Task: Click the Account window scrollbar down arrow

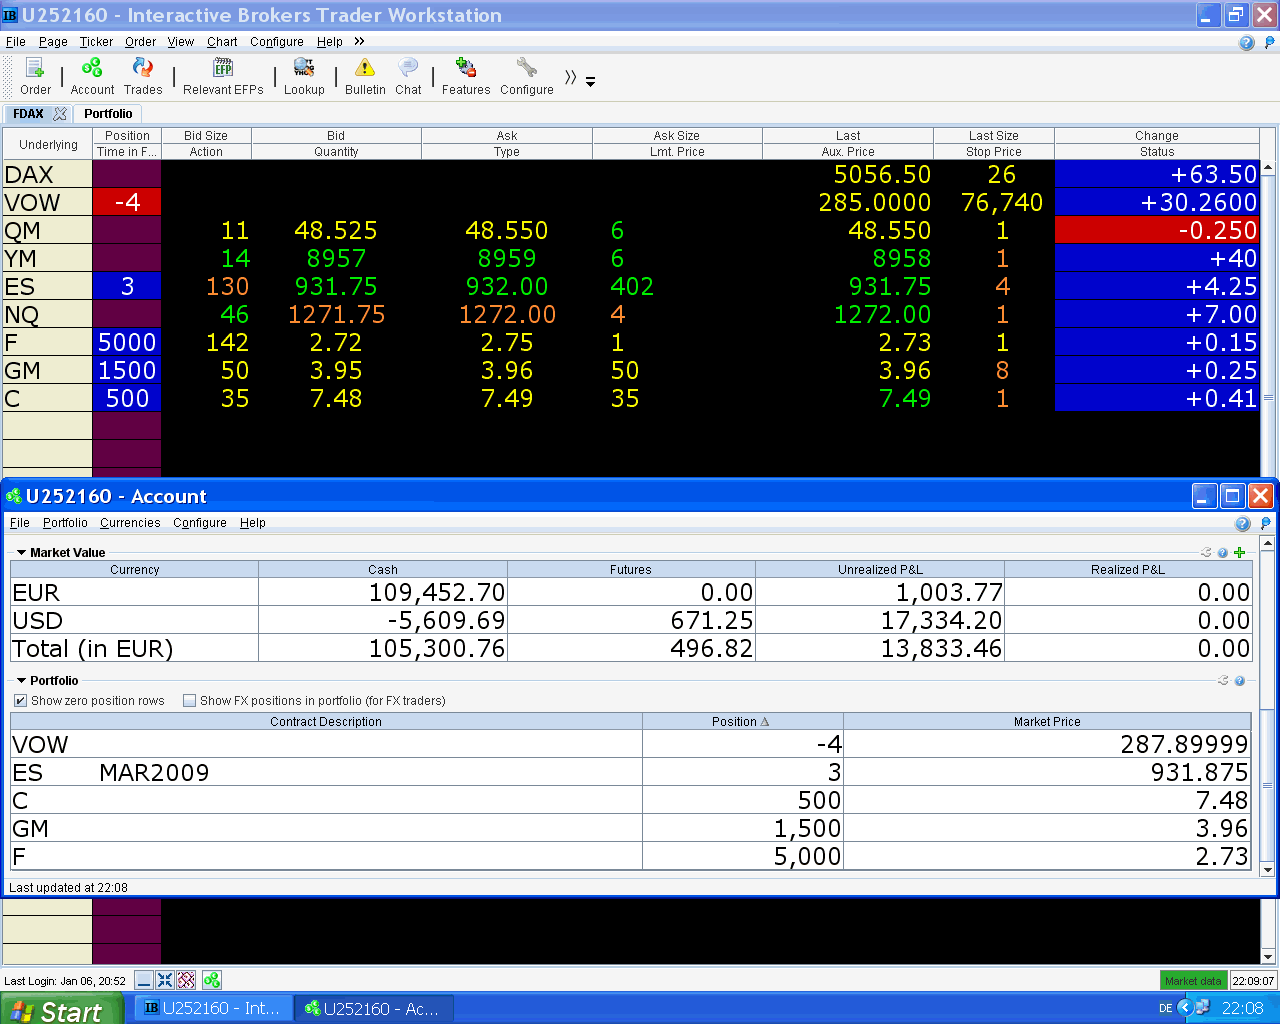Action: click(x=1268, y=870)
